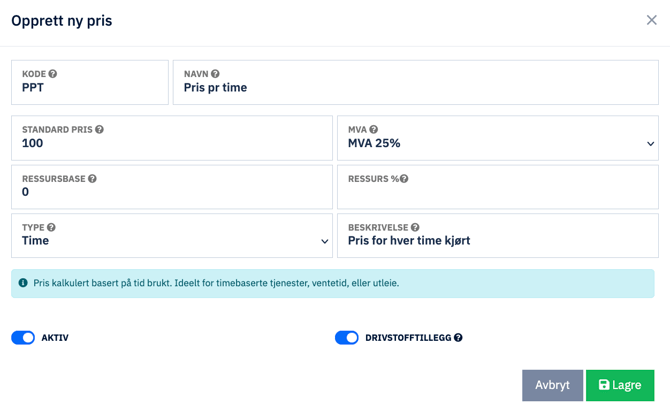Open the MVA 25% dropdown

498,143
